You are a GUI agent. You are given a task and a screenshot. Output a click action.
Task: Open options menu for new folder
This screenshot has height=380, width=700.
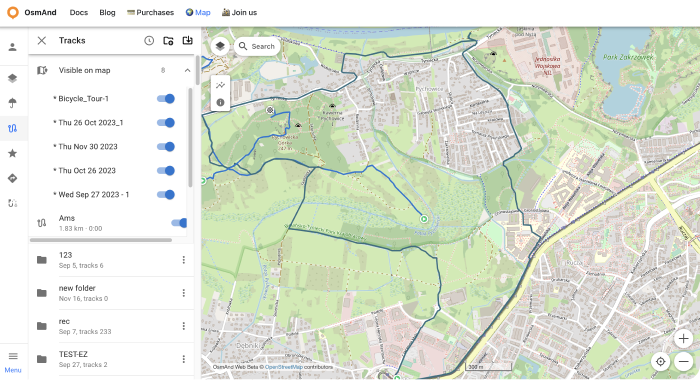[183, 293]
